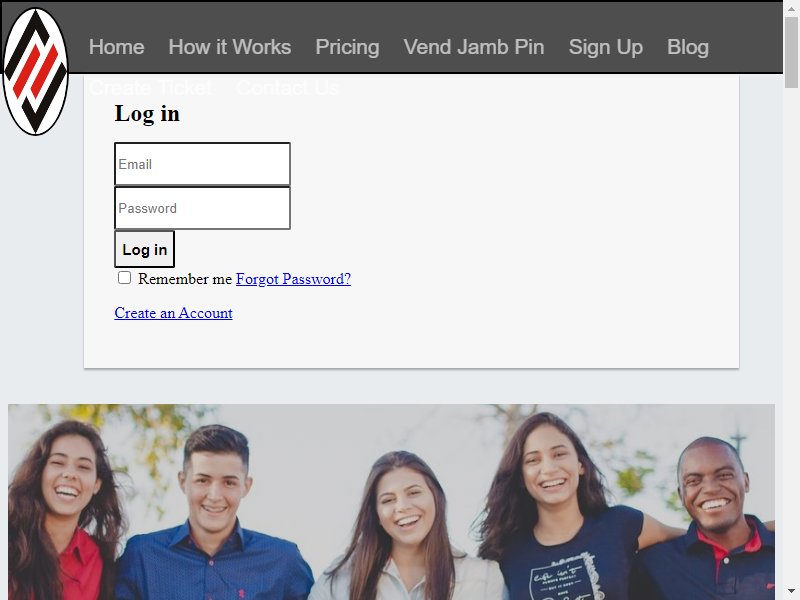The width and height of the screenshot is (800, 600).
Task: Open the faded Contact Us nav link
Action: pos(287,88)
